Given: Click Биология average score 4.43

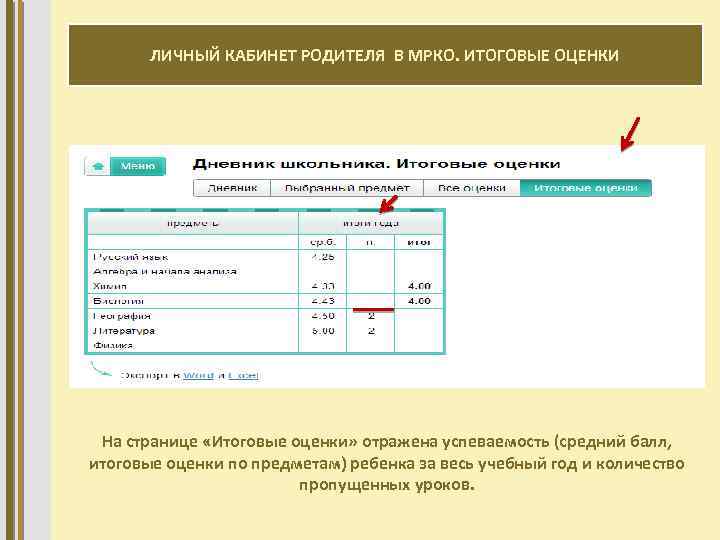Looking at the screenshot, I should 323,301.
